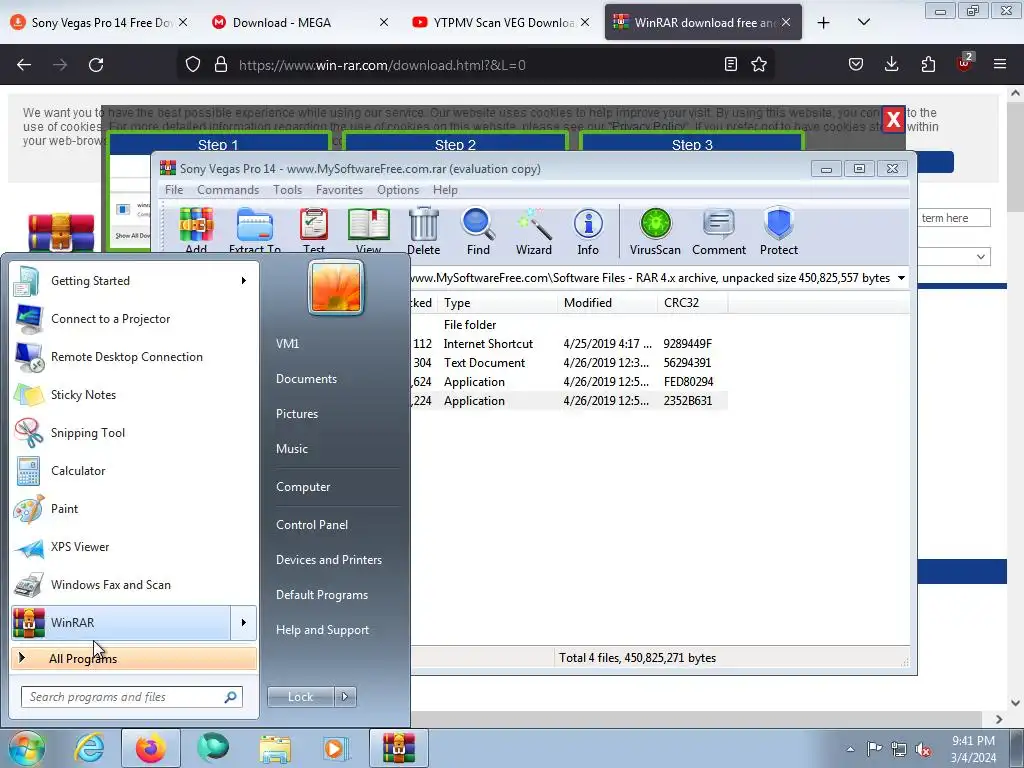The height and width of the screenshot is (768, 1024).
Task: Expand Getting Started submenu arrow
Action: coord(244,281)
